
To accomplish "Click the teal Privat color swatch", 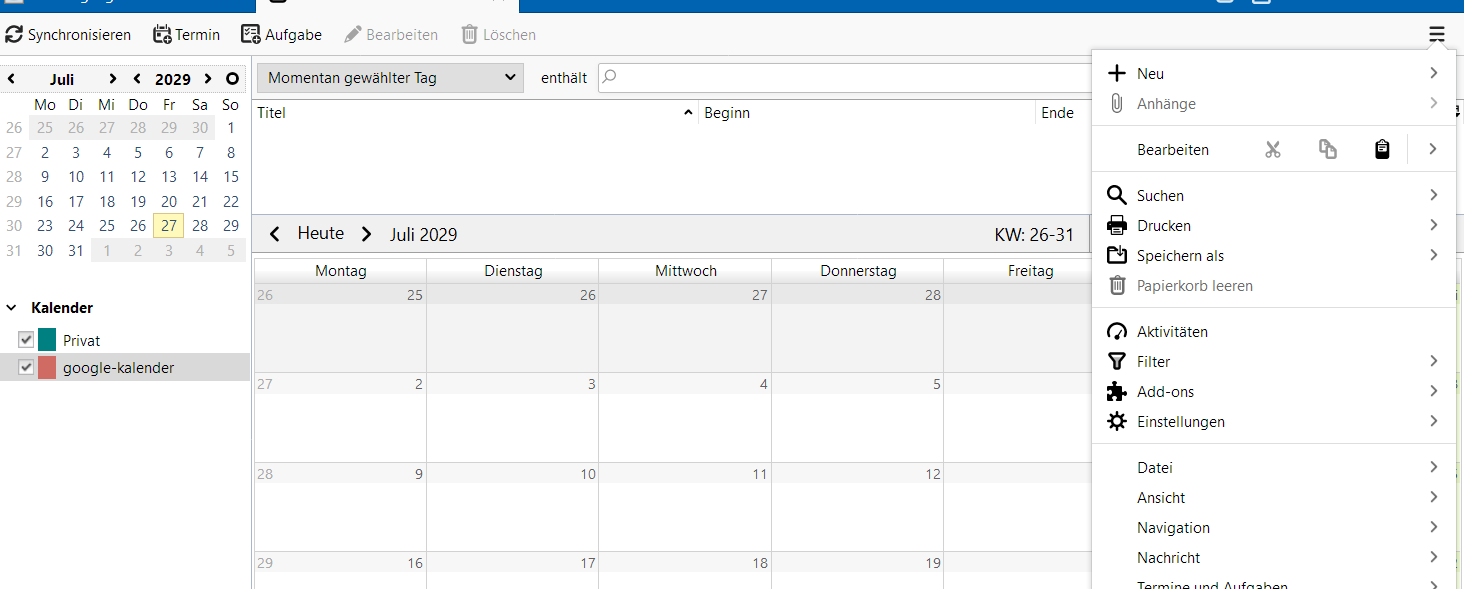I will point(47,341).
